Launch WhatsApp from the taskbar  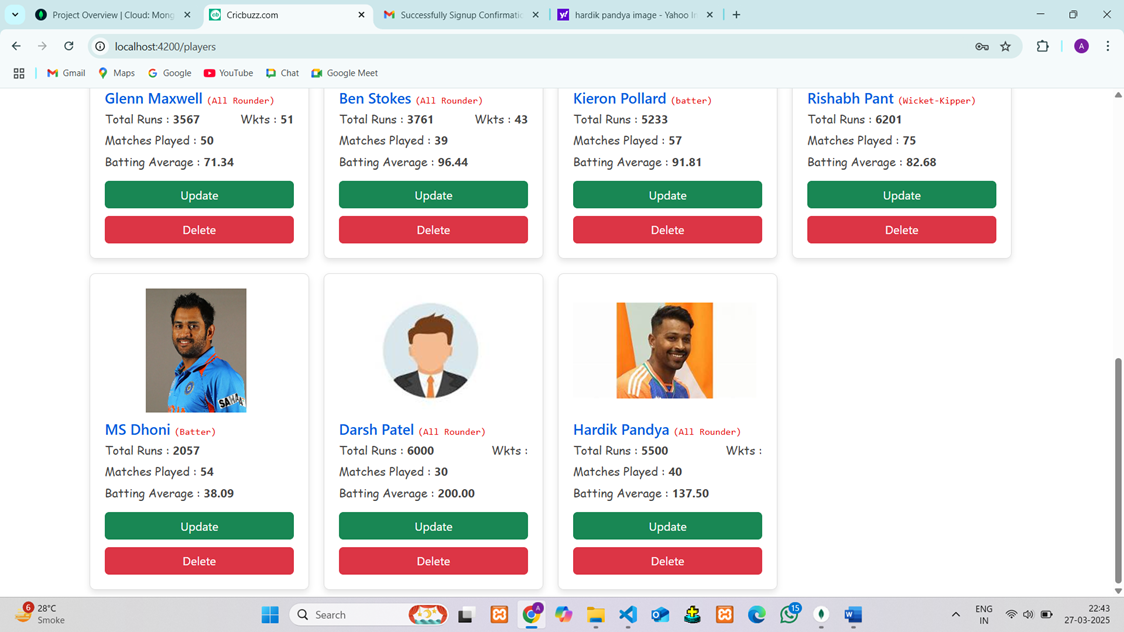coord(789,615)
